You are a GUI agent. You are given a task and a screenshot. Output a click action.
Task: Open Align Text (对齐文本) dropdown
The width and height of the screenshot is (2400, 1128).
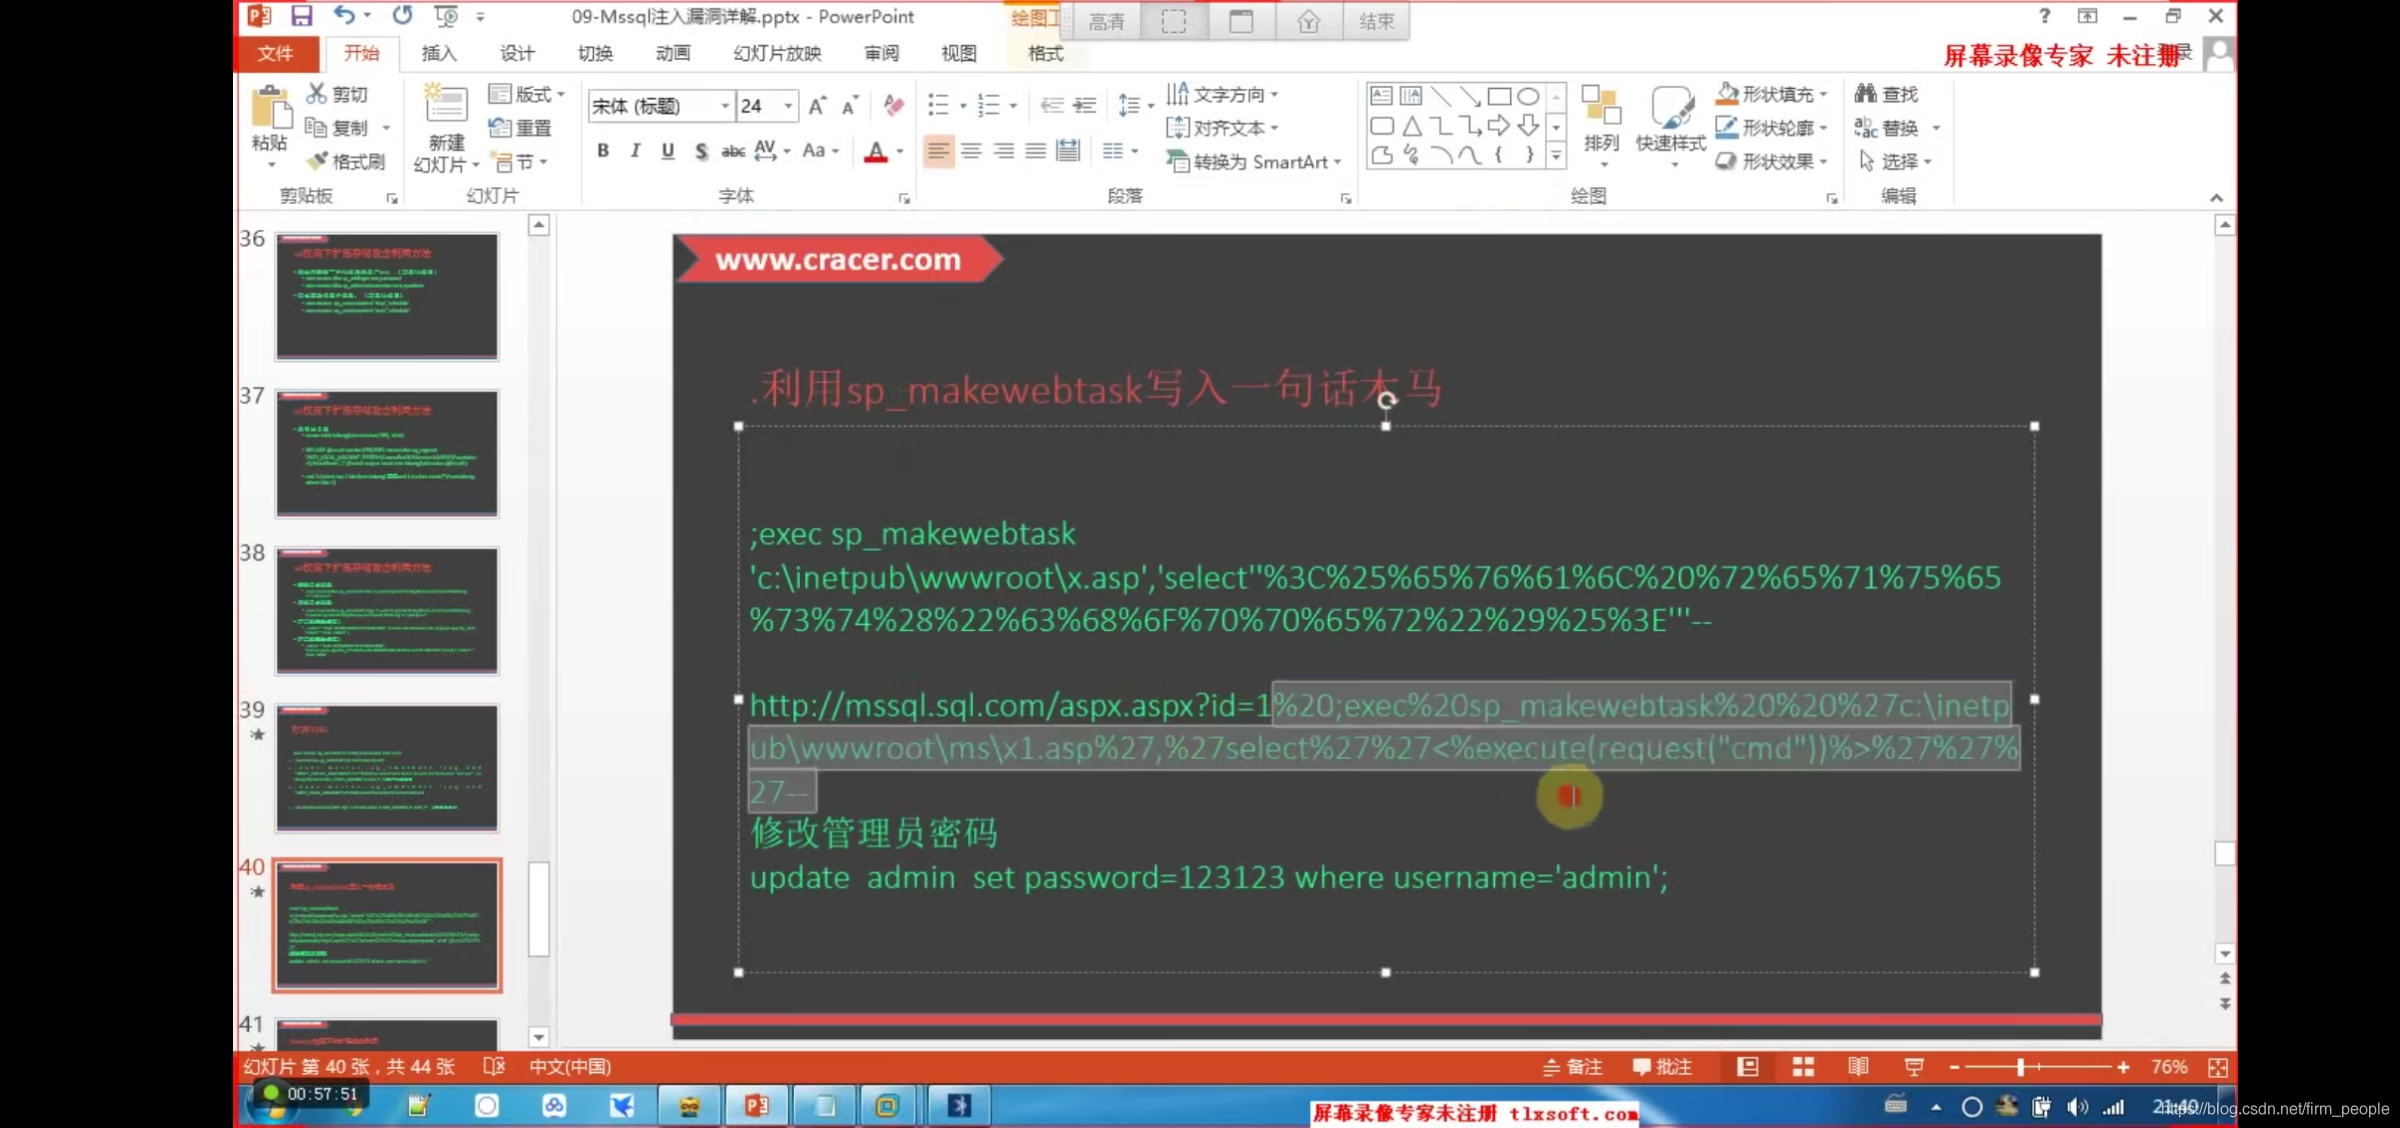coord(1223,127)
